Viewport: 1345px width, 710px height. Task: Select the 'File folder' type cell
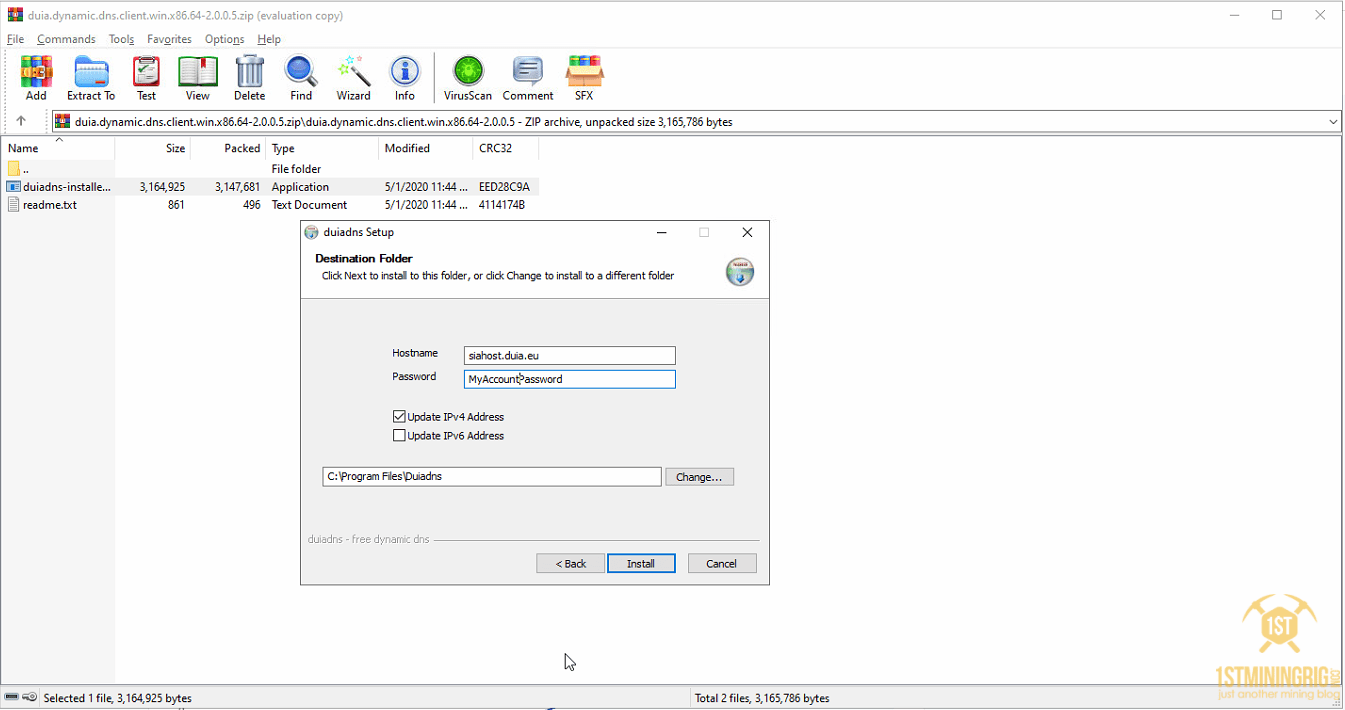[x=296, y=169]
